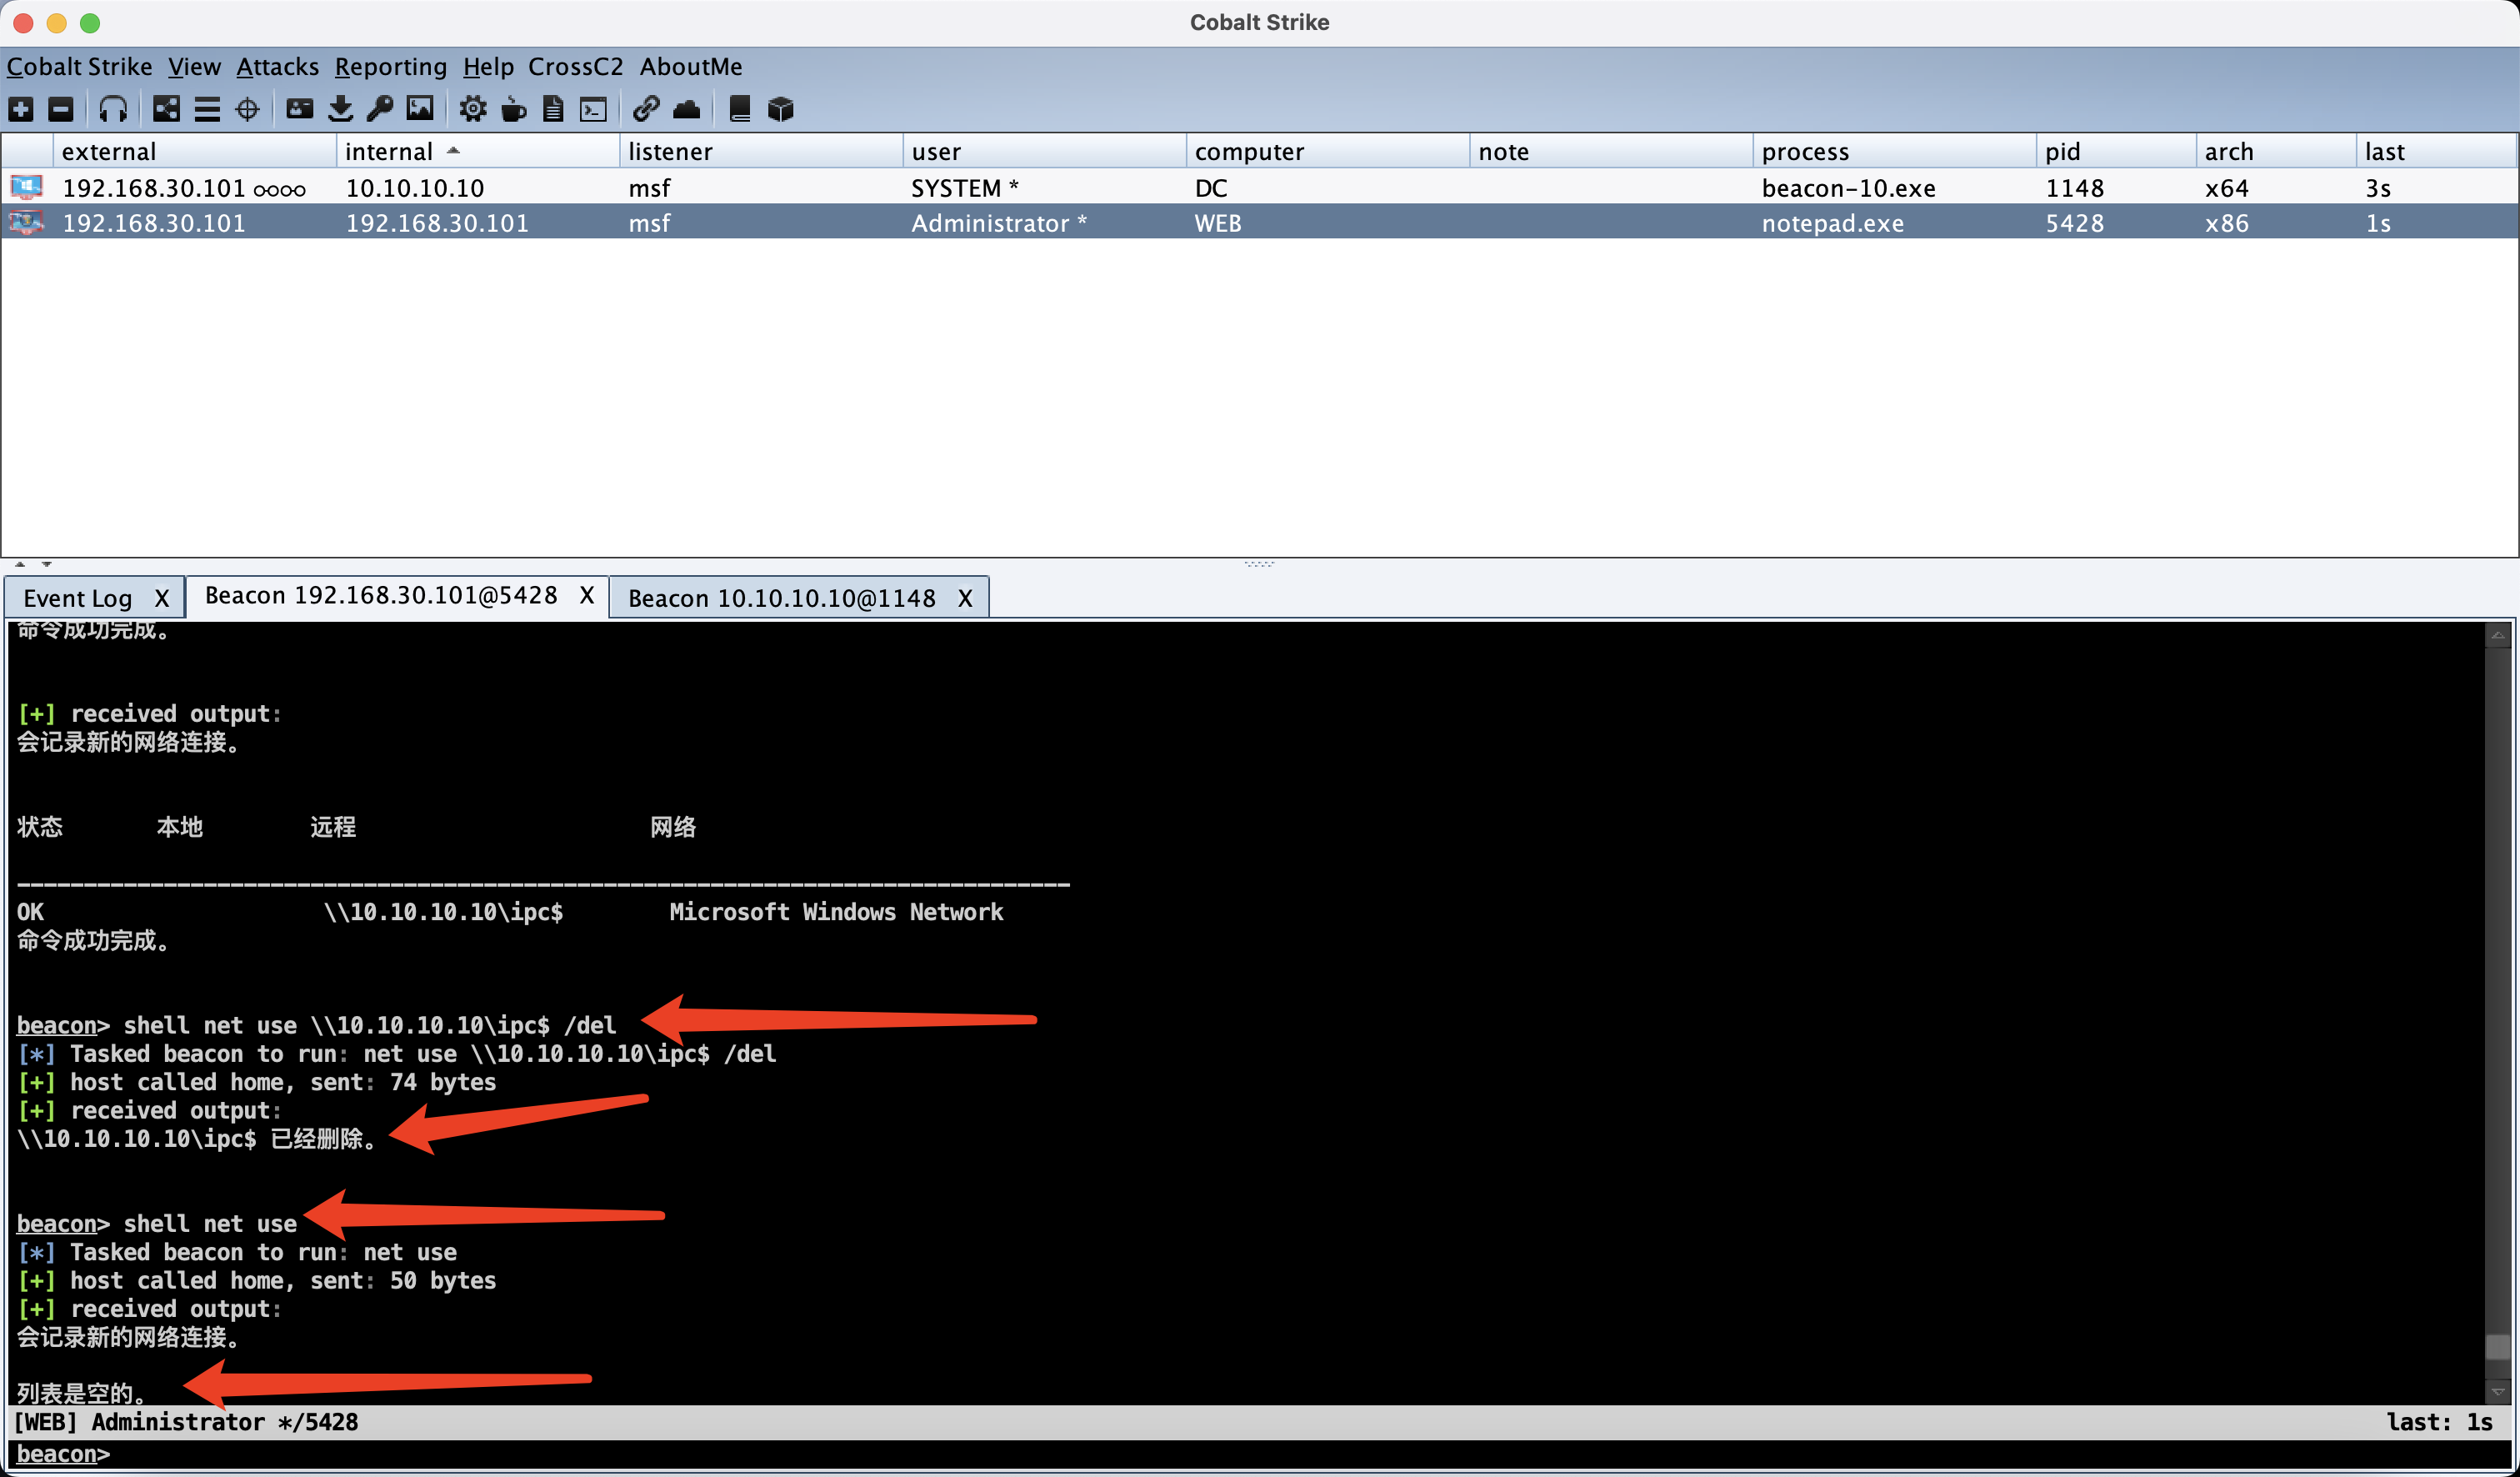Click the scripted web delivery terminal icon
The width and height of the screenshot is (2520, 1477).
[594, 109]
